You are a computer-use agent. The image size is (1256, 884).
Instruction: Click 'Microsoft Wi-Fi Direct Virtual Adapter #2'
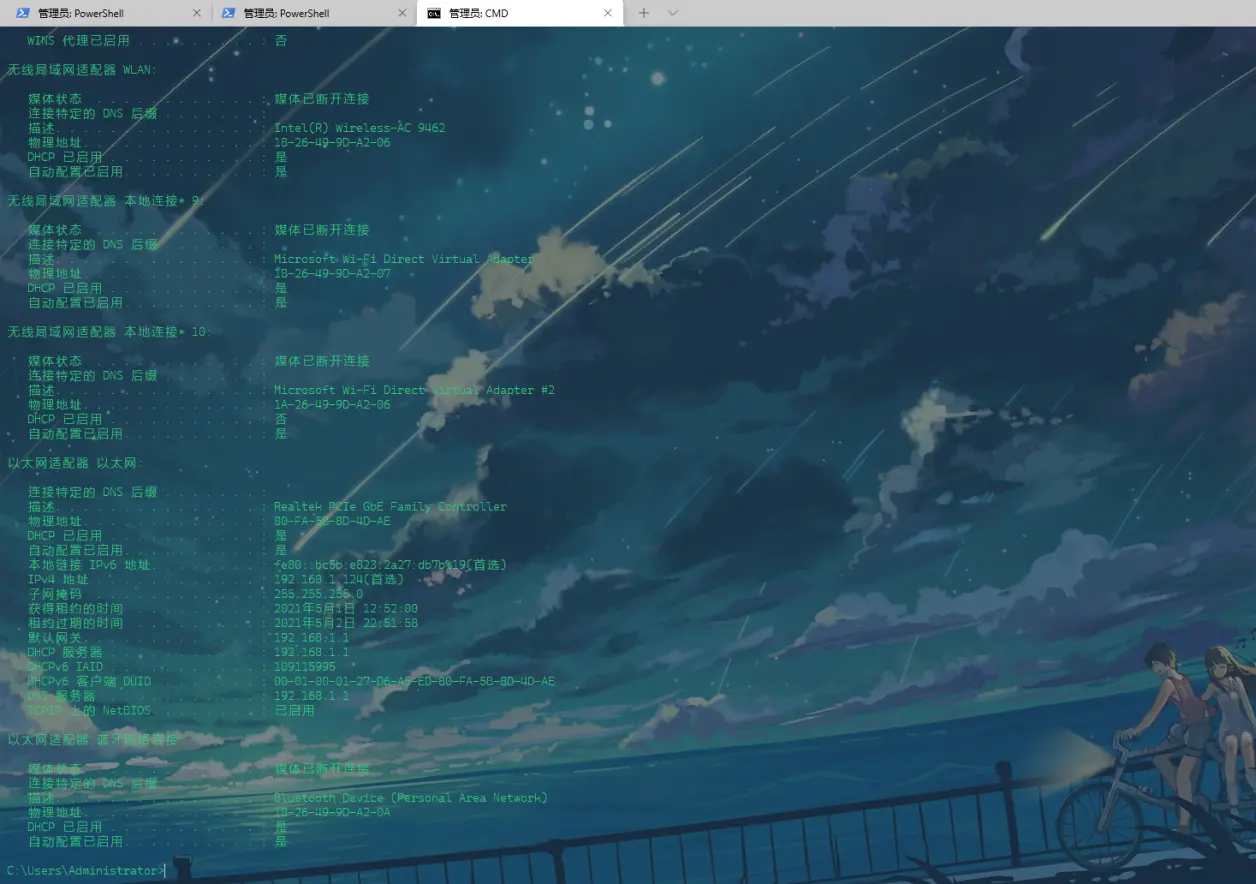click(414, 390)
